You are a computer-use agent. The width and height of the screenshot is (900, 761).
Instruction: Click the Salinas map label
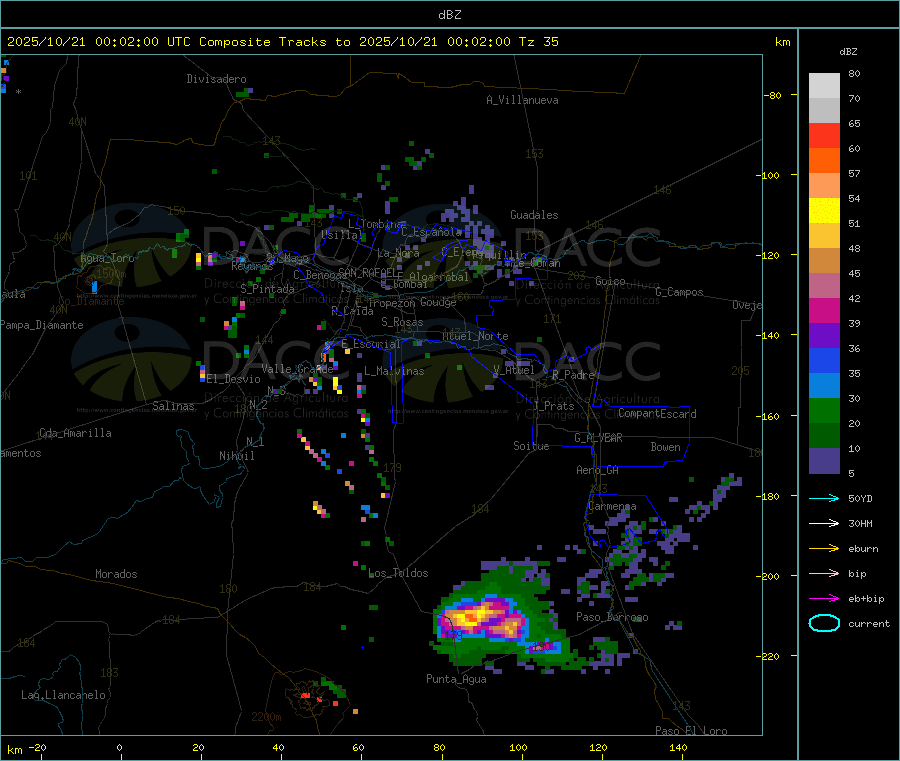(173, 406)
